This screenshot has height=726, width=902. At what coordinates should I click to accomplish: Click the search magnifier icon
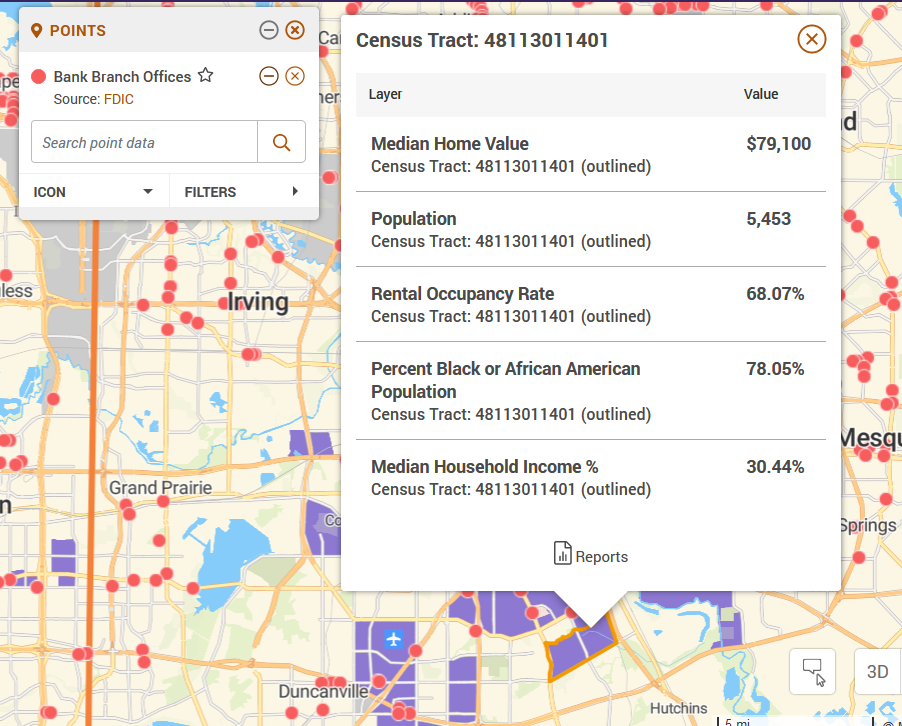(x=281, y=142)
